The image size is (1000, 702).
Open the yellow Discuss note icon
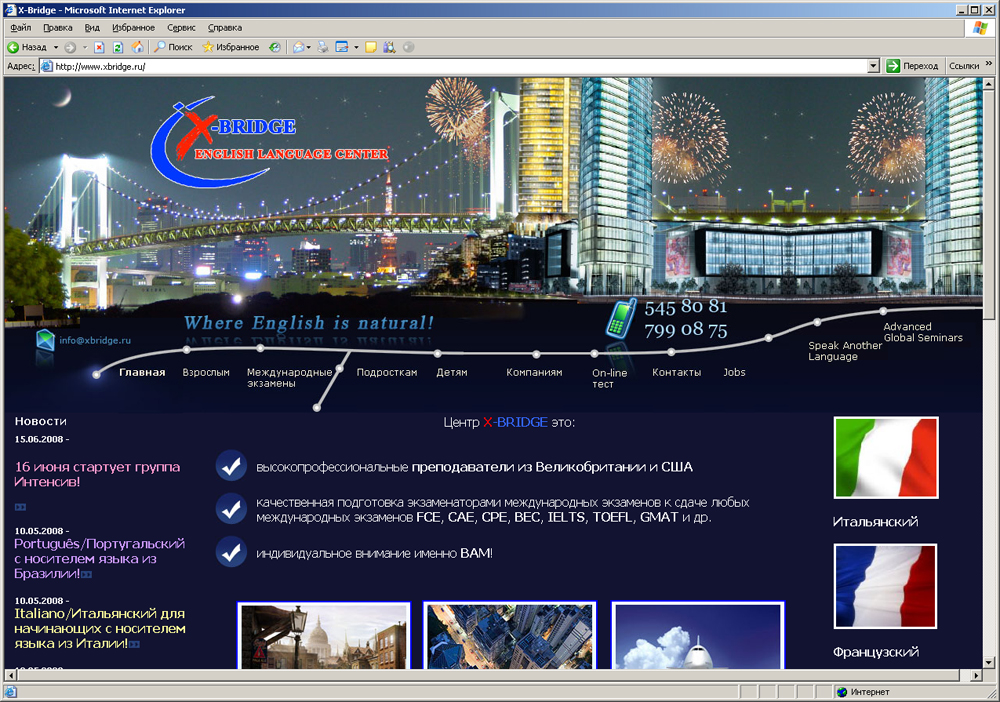[x=371, y=47]
